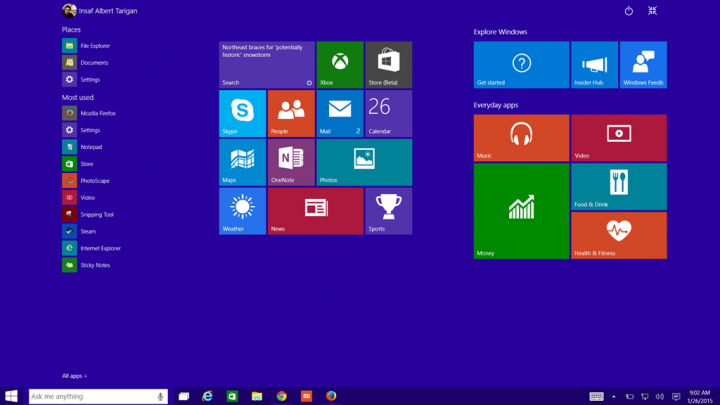Show hidden system tray icons
The width and height of the screenshot is (720, 405).
click(x=614, y=396)
